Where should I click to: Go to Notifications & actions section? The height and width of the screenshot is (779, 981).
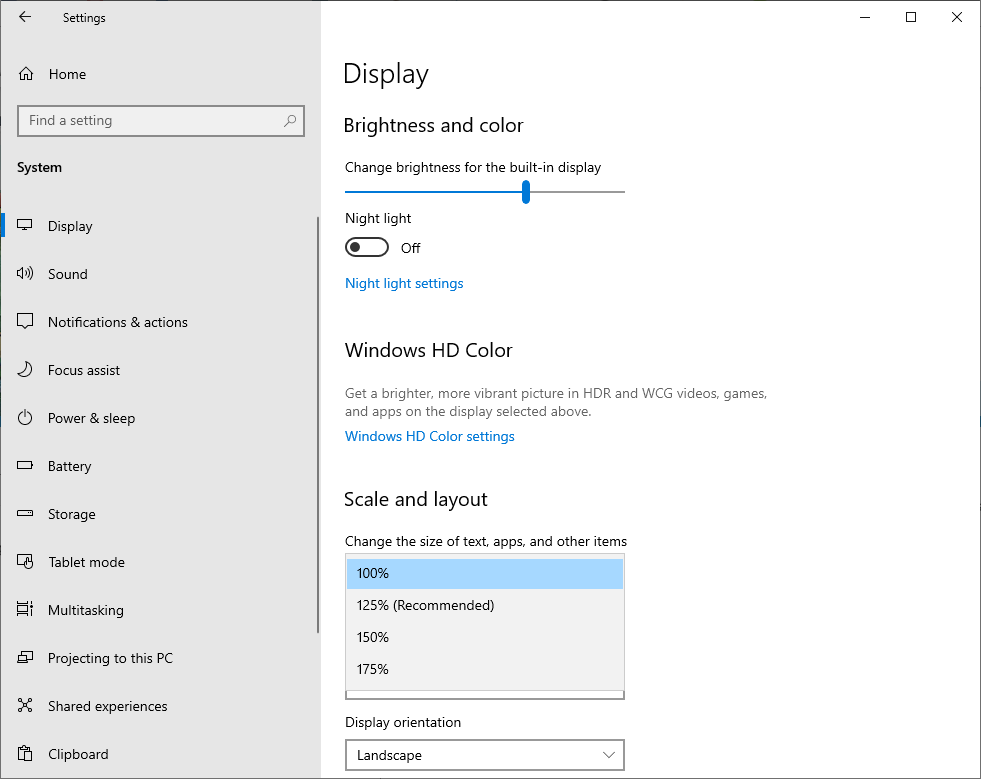tap(118, 322)
